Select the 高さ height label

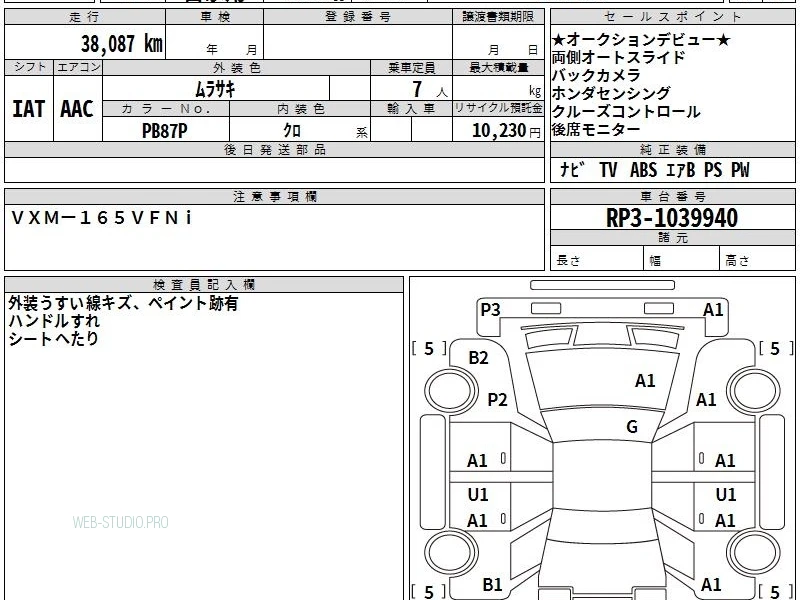737,261
